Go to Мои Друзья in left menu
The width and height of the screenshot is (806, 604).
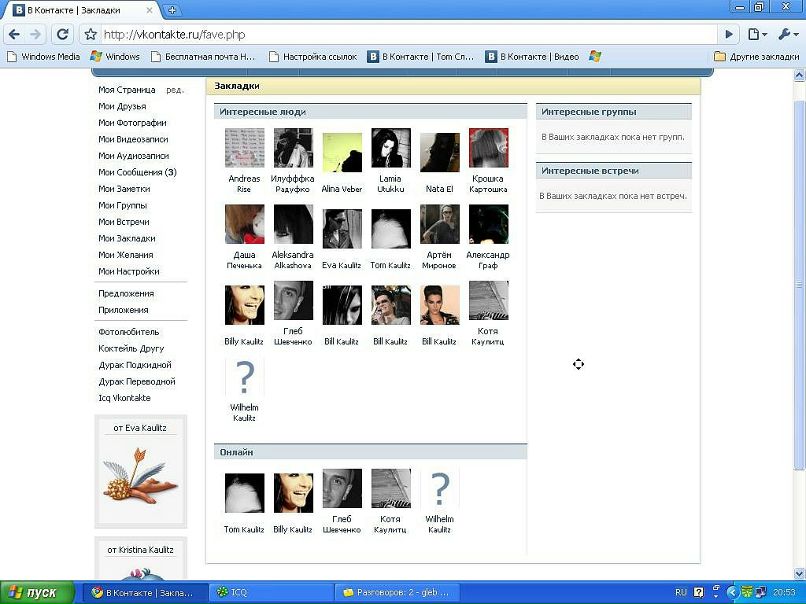coord(122,106)
